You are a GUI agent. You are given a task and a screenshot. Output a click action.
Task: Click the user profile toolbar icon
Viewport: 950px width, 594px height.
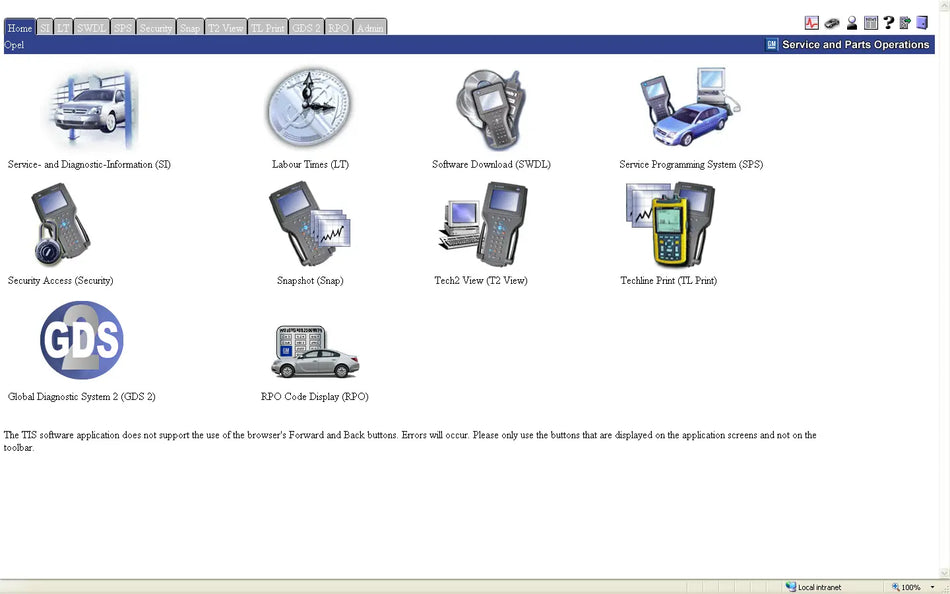click(851, 22)
